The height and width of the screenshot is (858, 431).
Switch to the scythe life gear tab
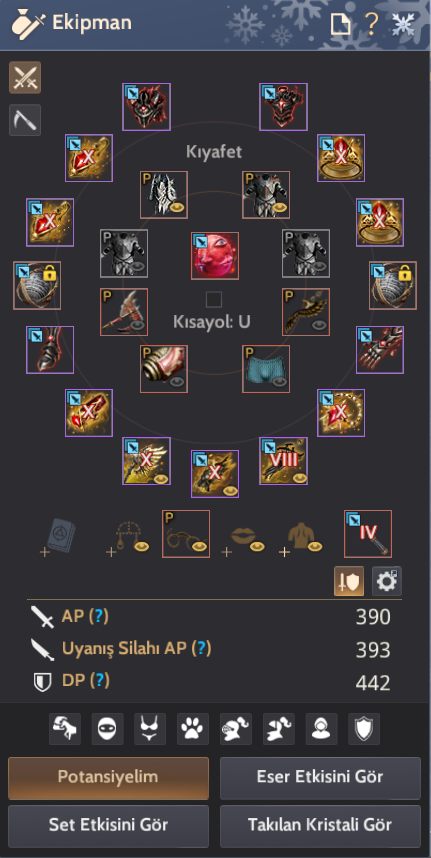click(x=25, y=120)
